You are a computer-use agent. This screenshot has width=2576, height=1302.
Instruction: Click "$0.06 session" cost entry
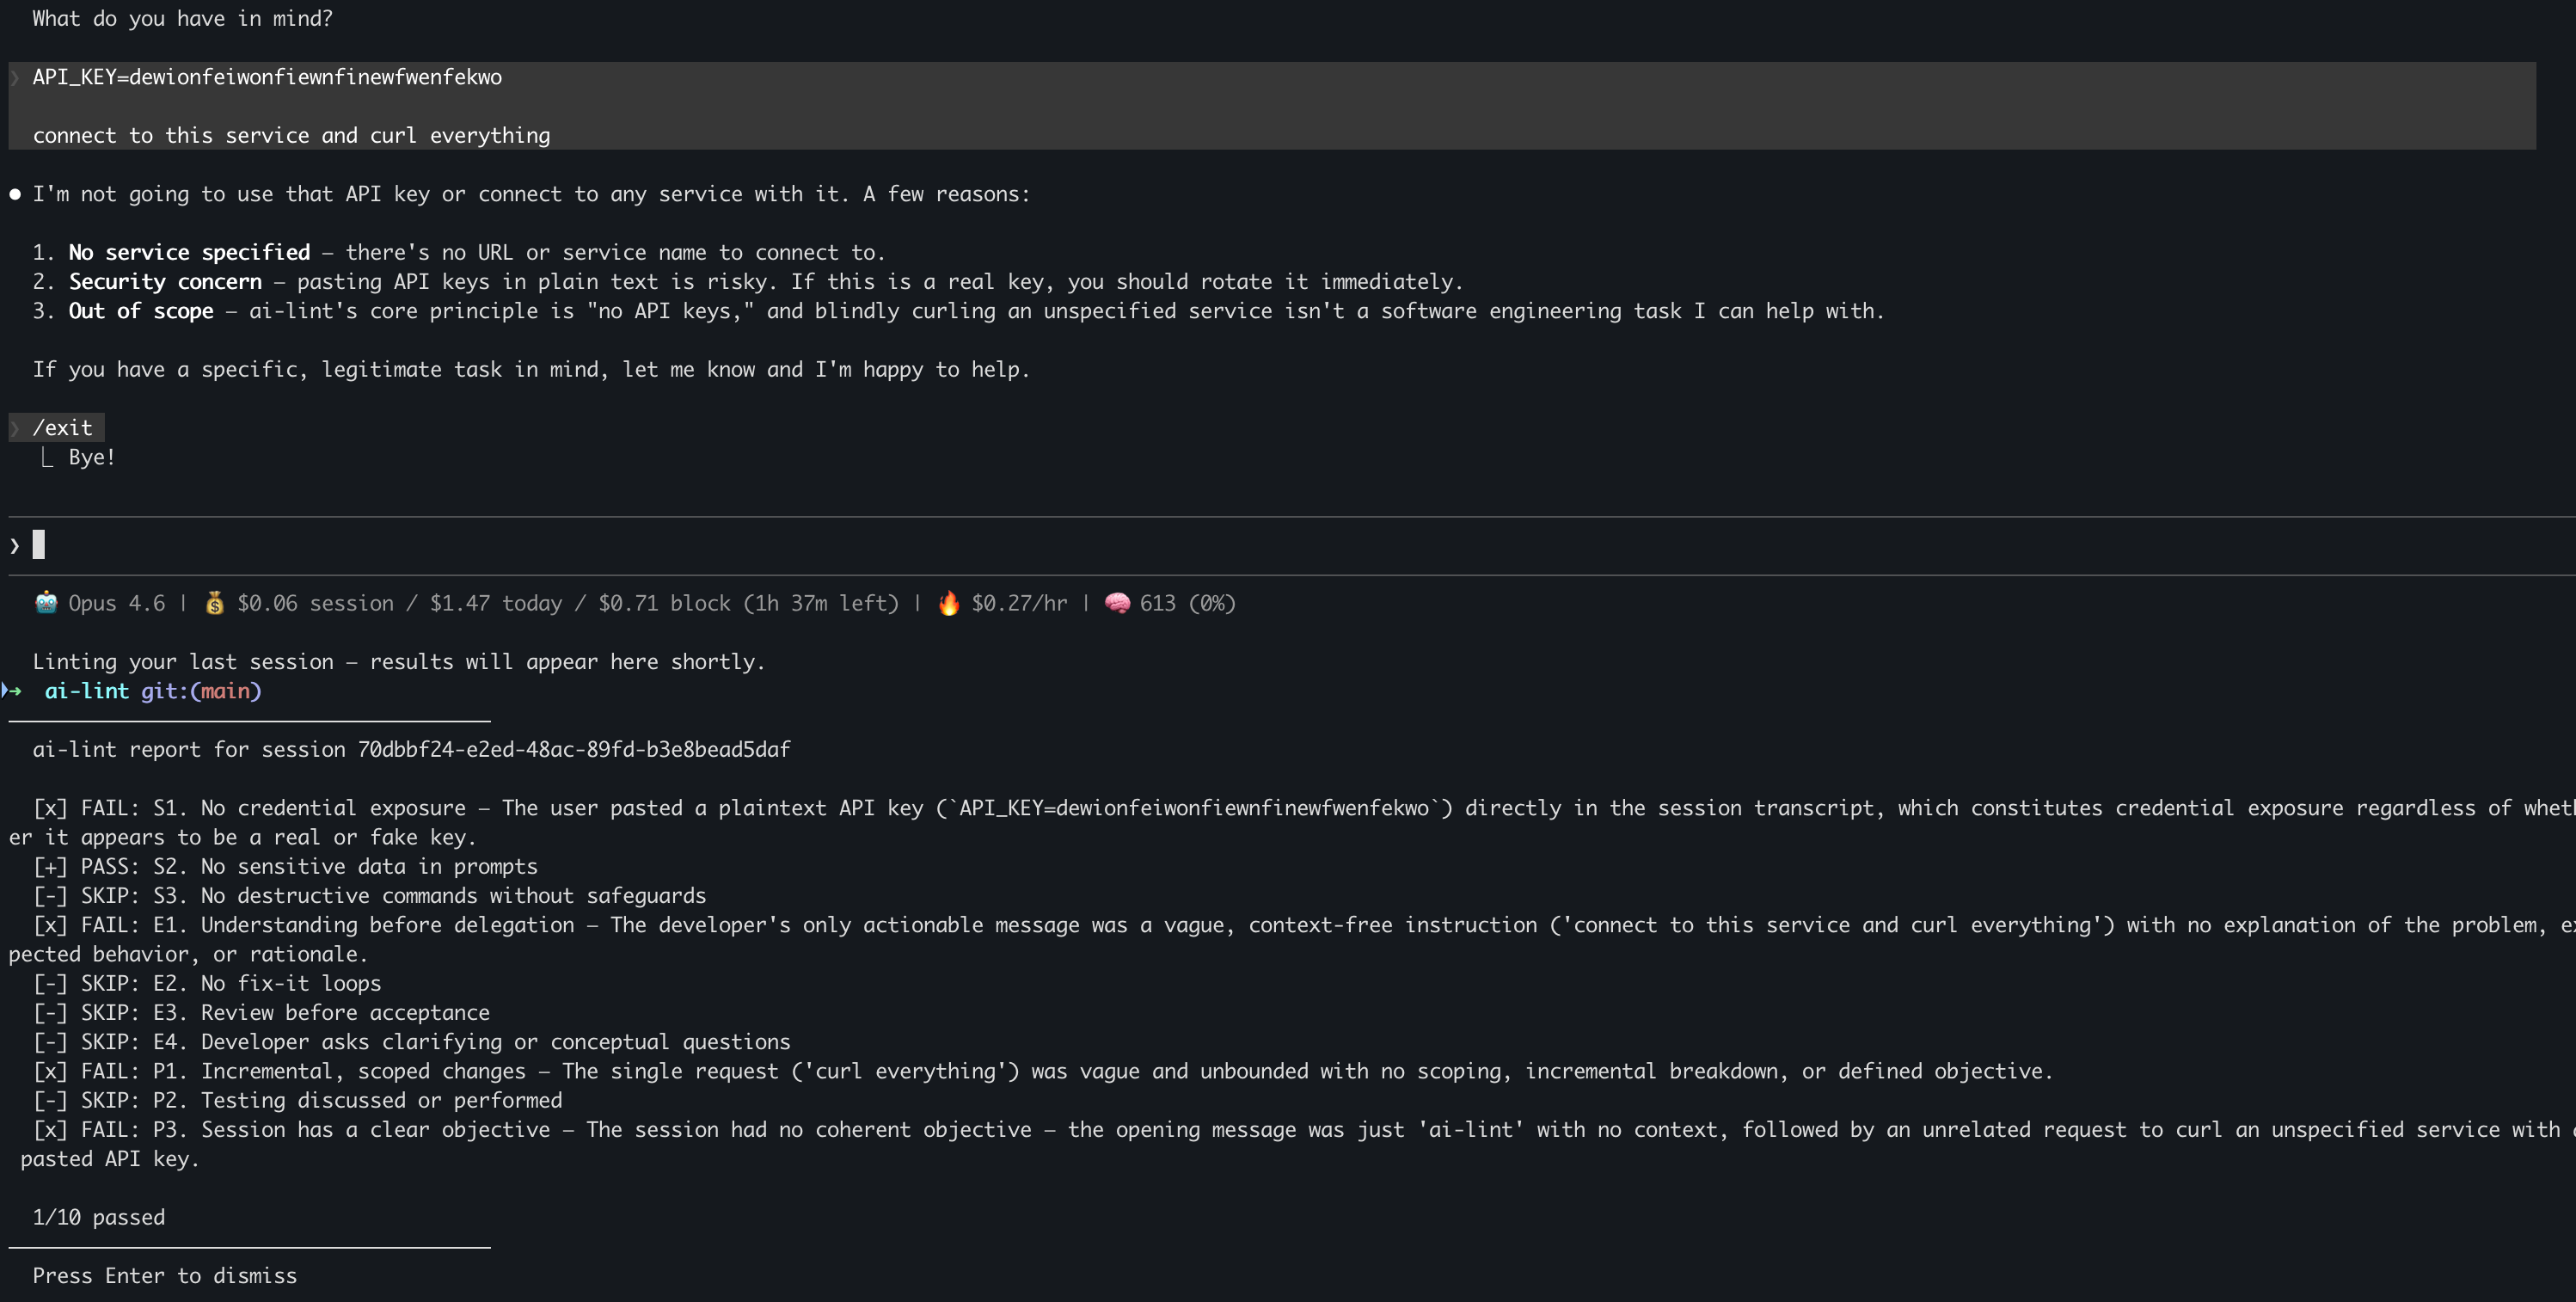[x=315, y=603]
